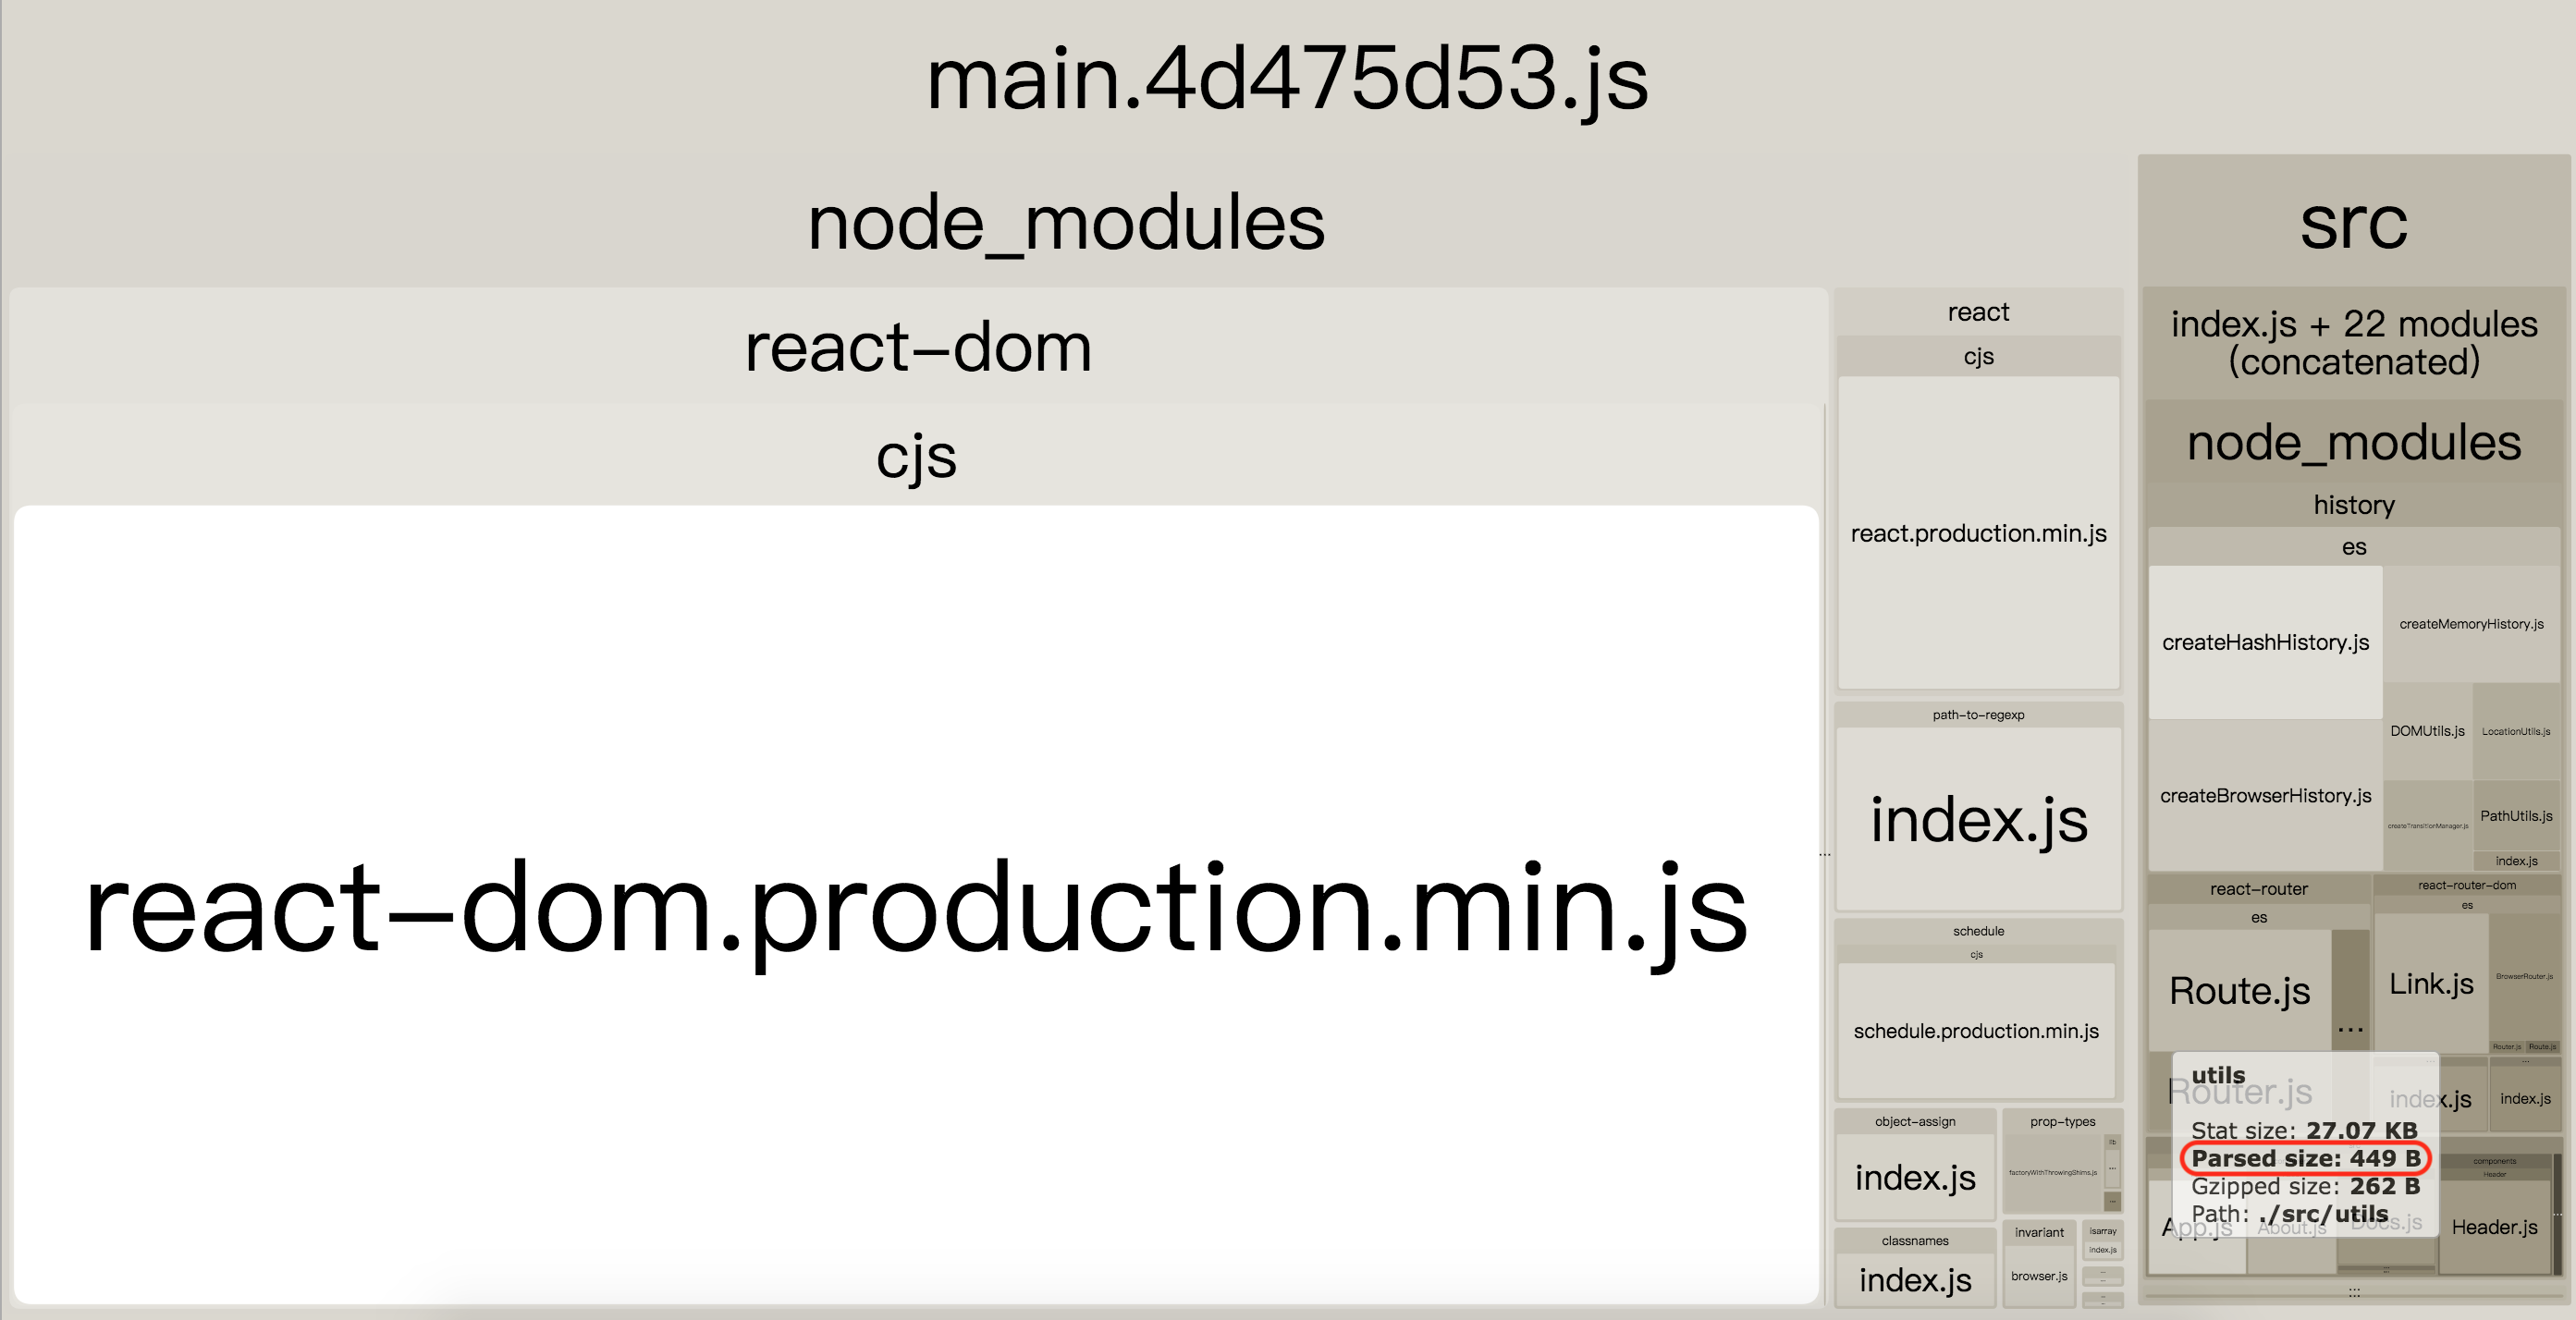Click the PathUtils.js block
The width and height of the screenshot is (2576, 1320).
[x=2516, y=816]
